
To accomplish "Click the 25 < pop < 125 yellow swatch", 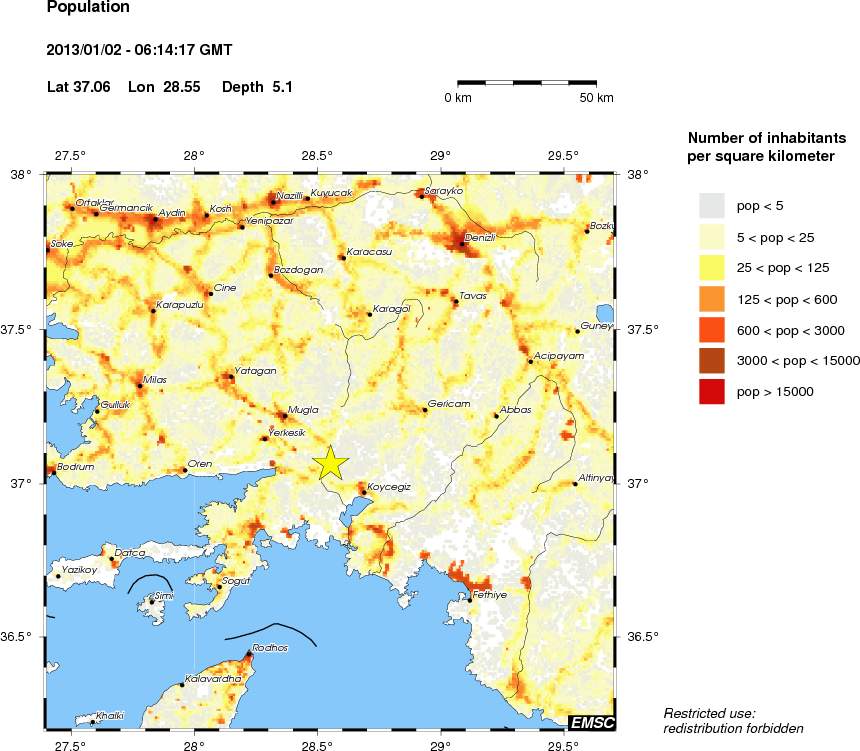I will click(x=711, y=268).
